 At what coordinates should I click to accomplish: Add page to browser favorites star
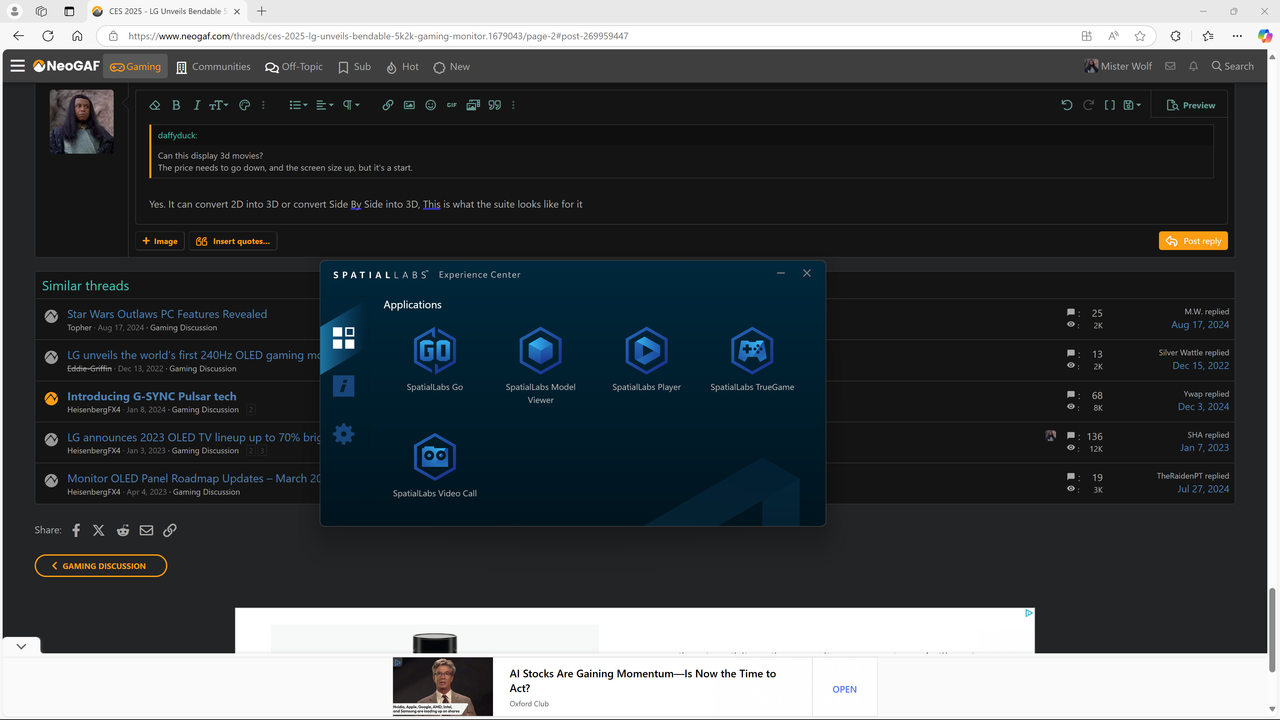1140,36
